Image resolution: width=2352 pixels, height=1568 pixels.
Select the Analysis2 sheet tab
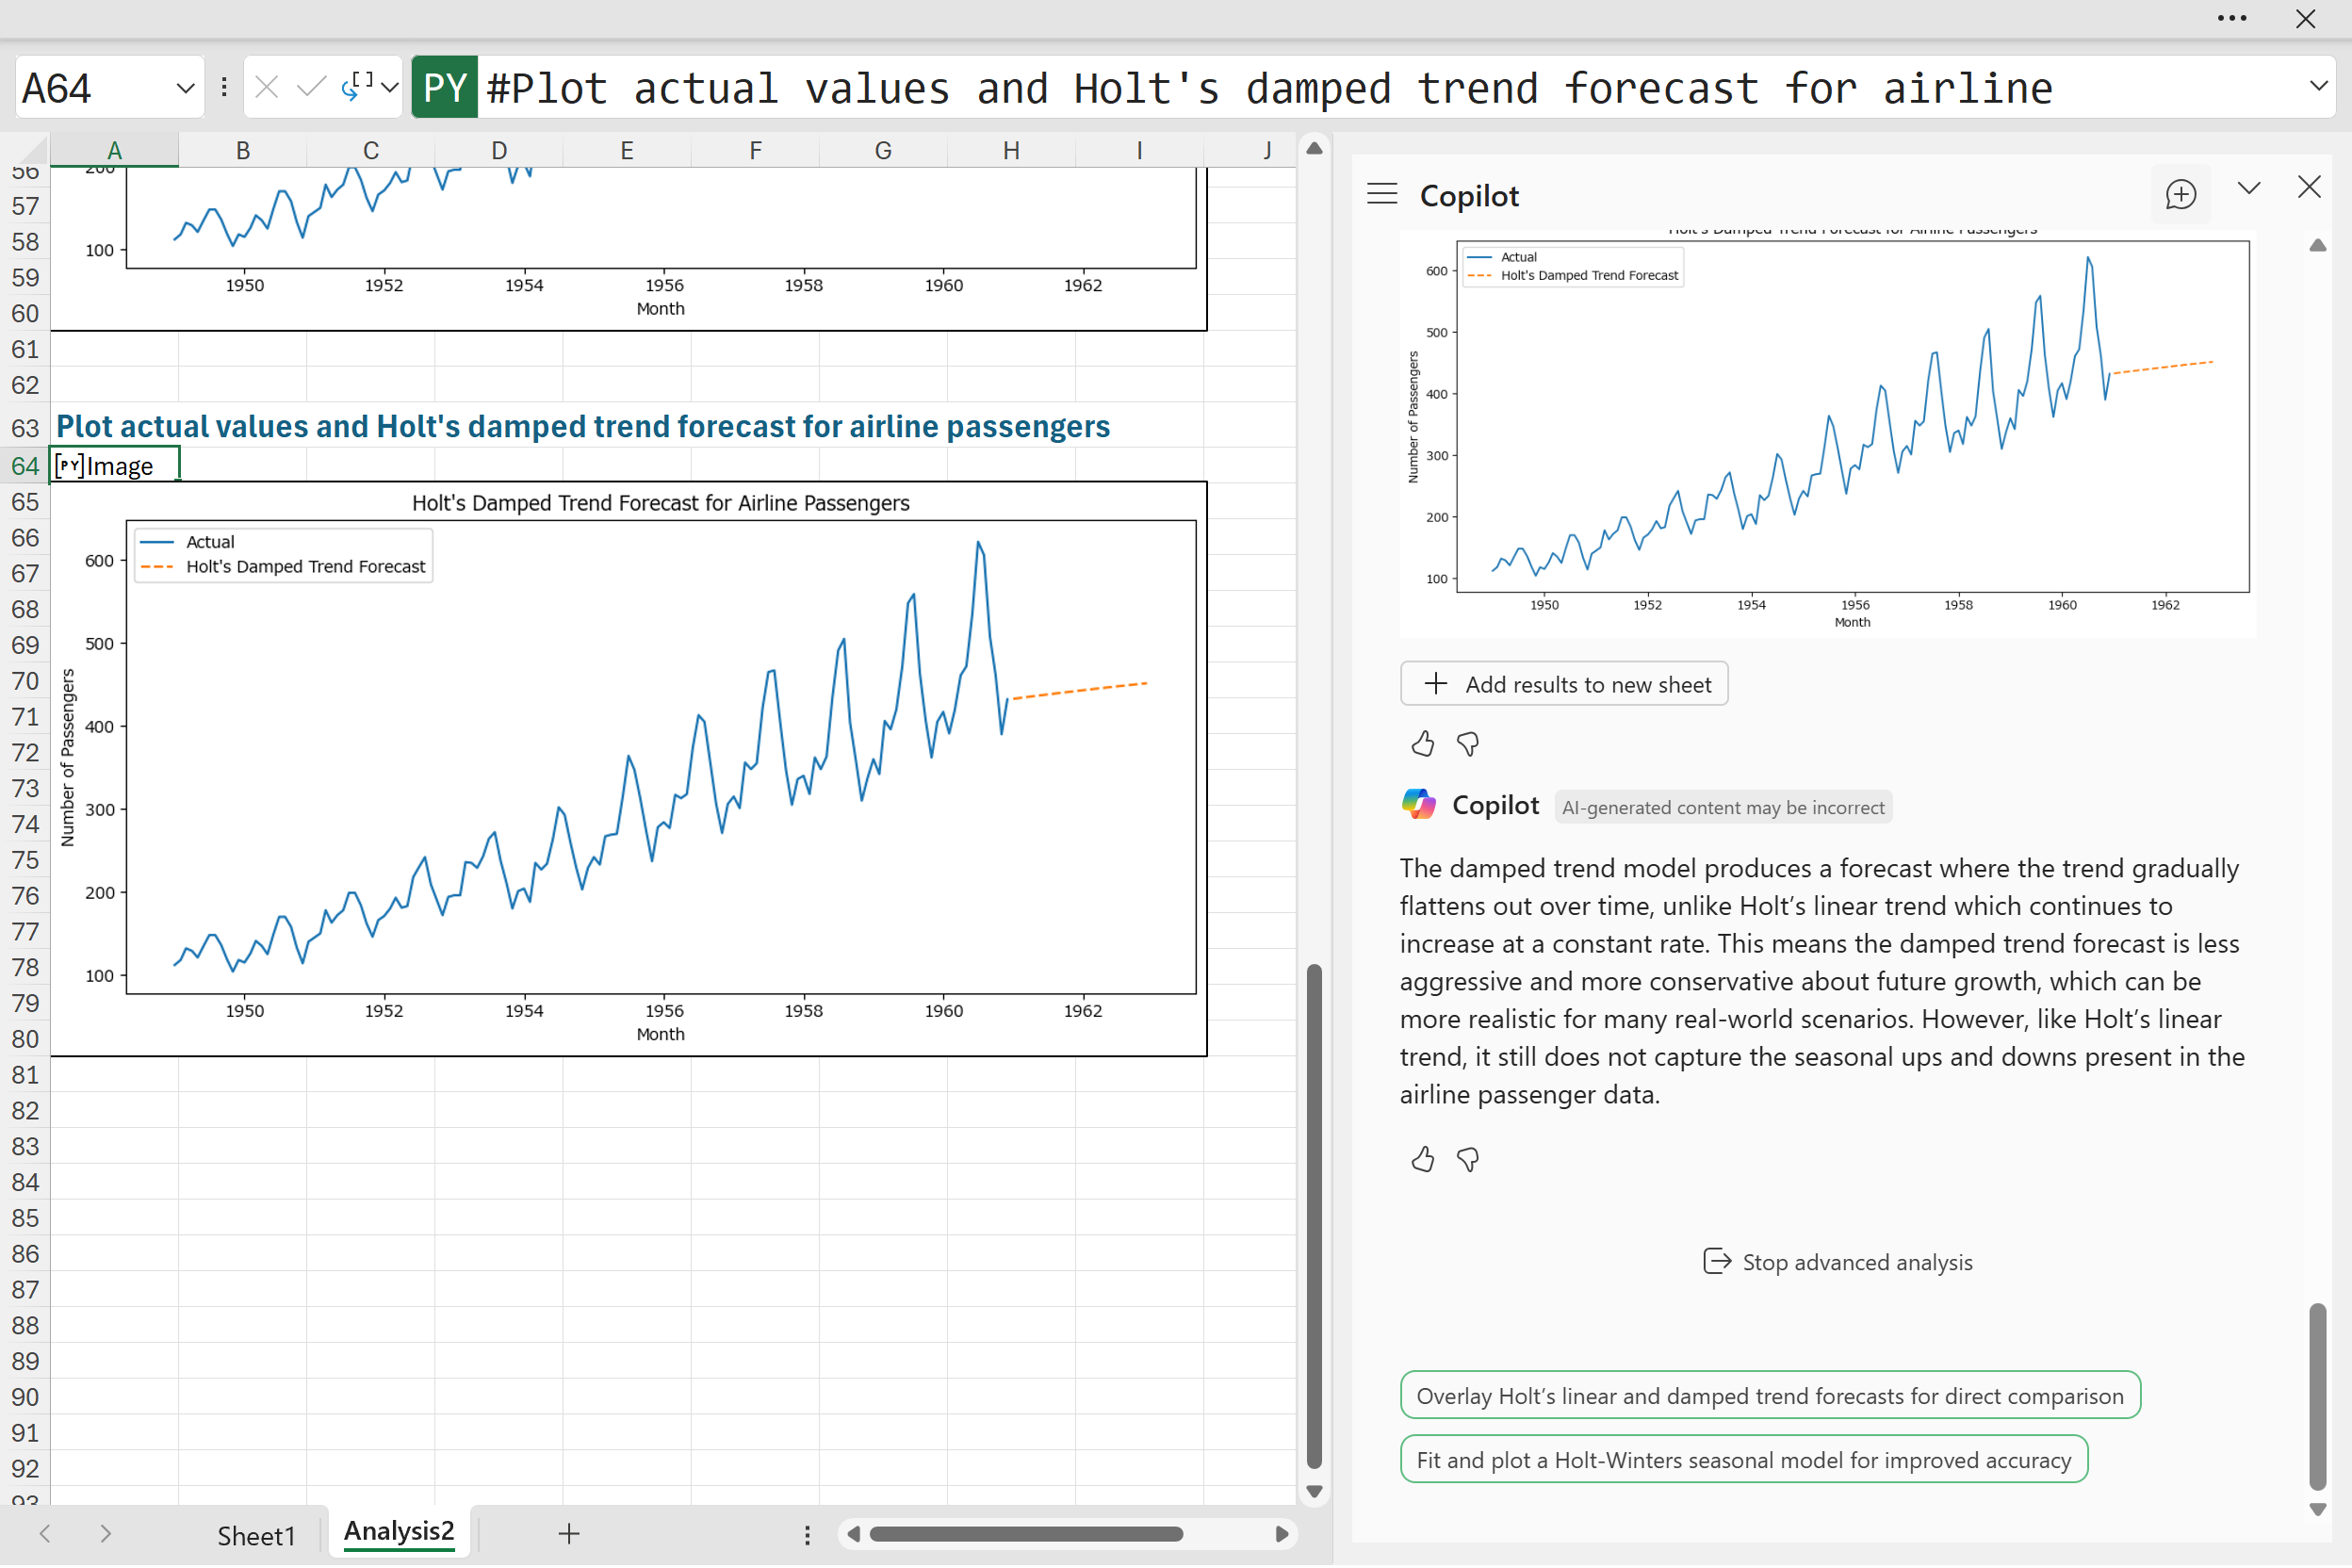point(398,1532)
